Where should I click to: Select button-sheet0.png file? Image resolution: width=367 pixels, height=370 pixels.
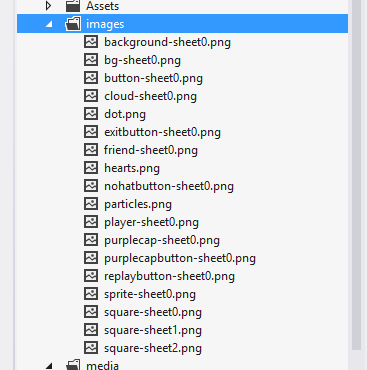coord(153,78)
